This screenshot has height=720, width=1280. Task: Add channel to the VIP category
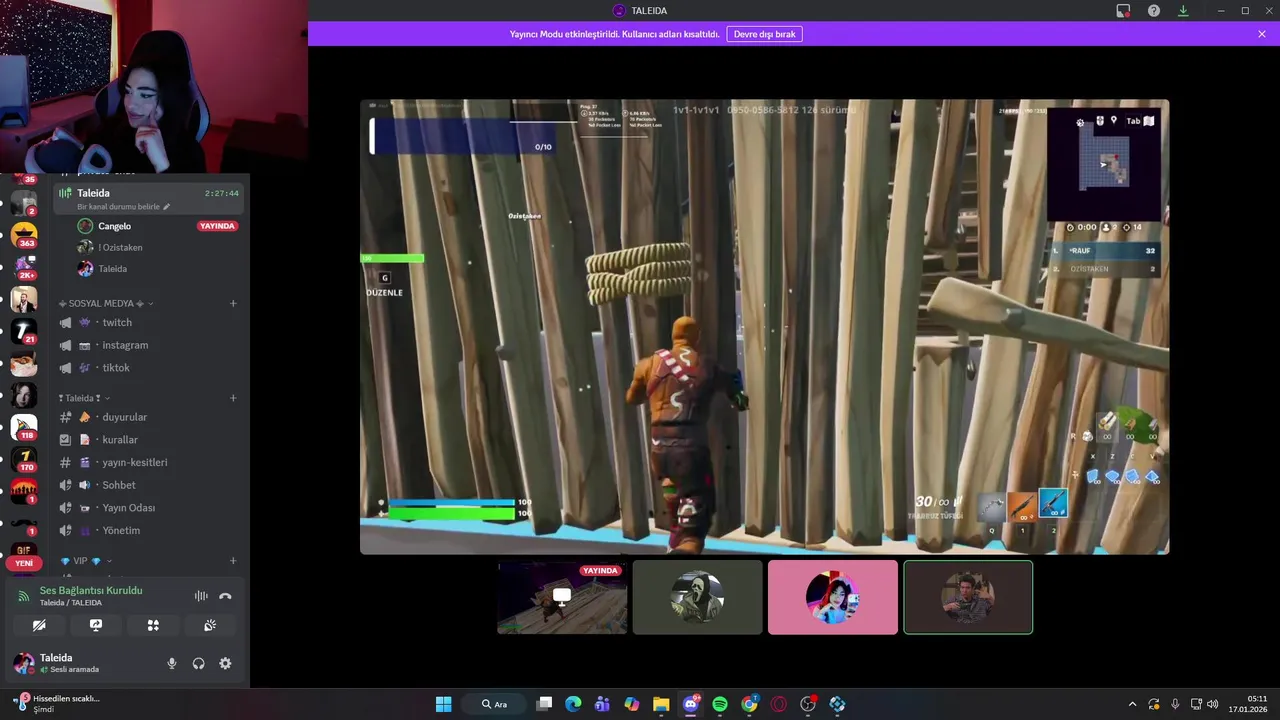pyautogui.click(x=233, y=561)
